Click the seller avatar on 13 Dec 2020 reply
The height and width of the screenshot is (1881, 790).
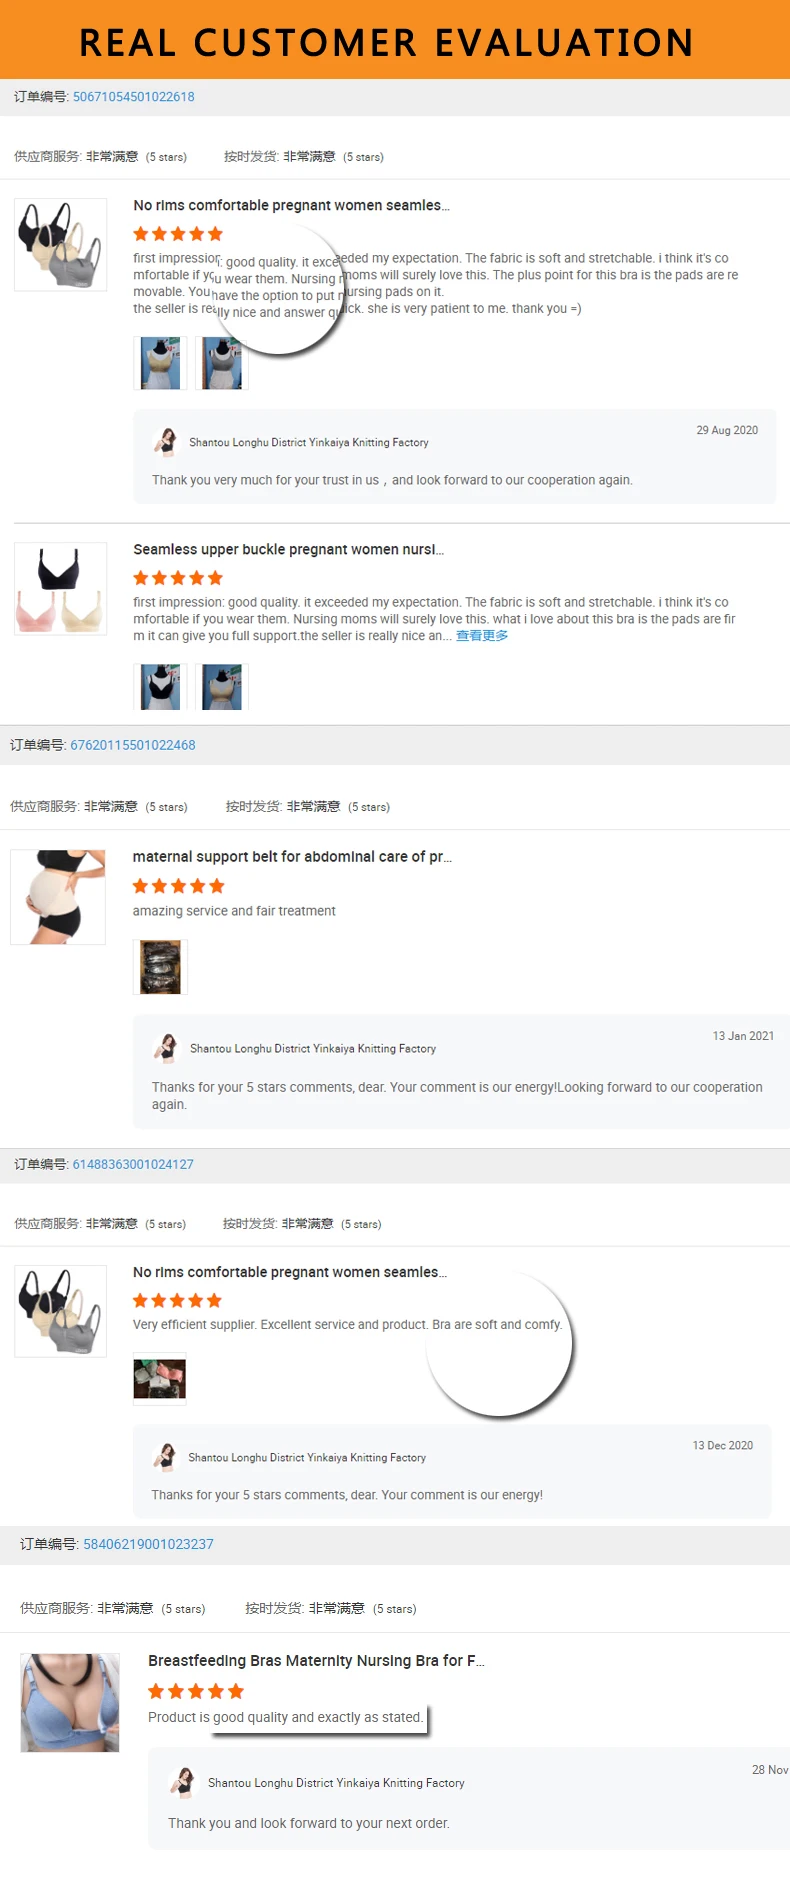tap(166, 1457)
